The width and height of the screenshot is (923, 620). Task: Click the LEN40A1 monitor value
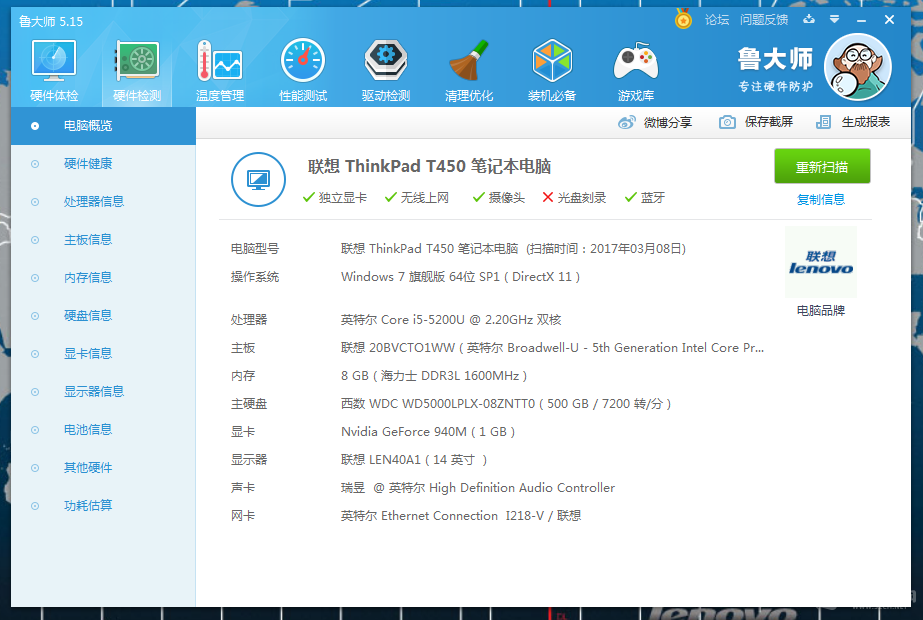tap(414, 460)
